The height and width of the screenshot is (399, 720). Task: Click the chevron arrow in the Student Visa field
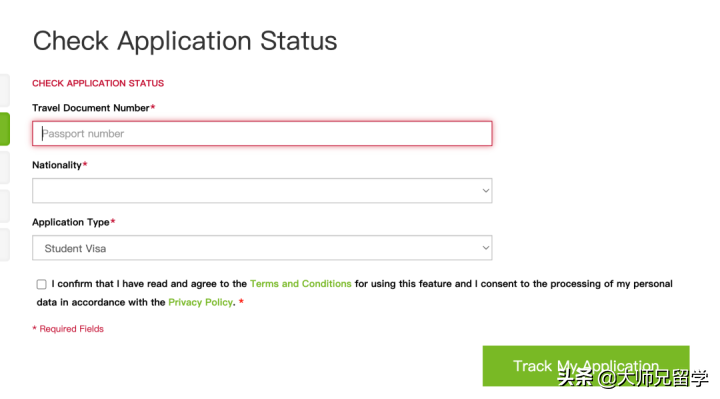point(485,248)
